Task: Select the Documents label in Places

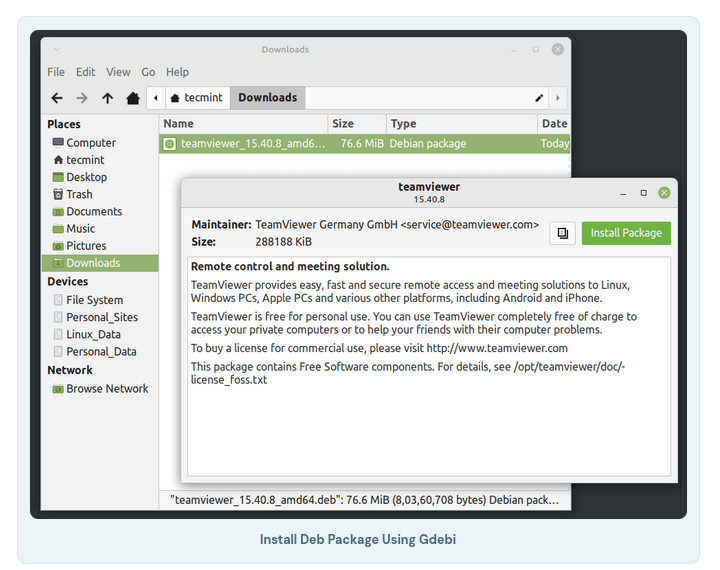Action: 94,211
